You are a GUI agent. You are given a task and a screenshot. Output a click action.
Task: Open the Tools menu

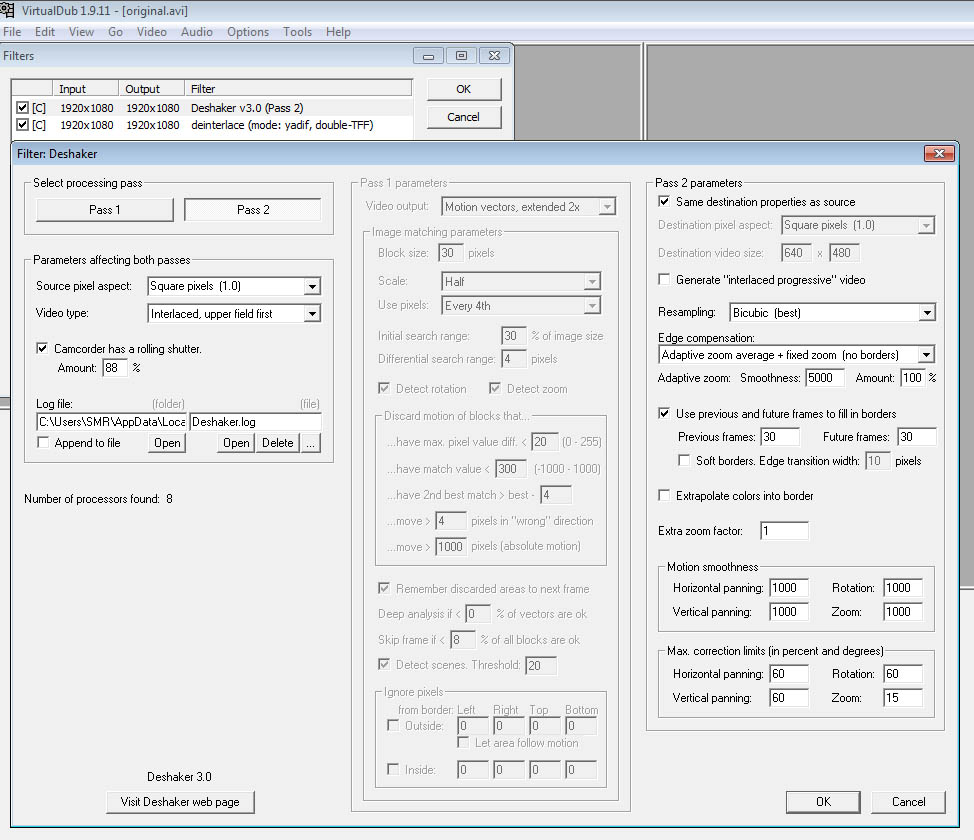[298, 32]
